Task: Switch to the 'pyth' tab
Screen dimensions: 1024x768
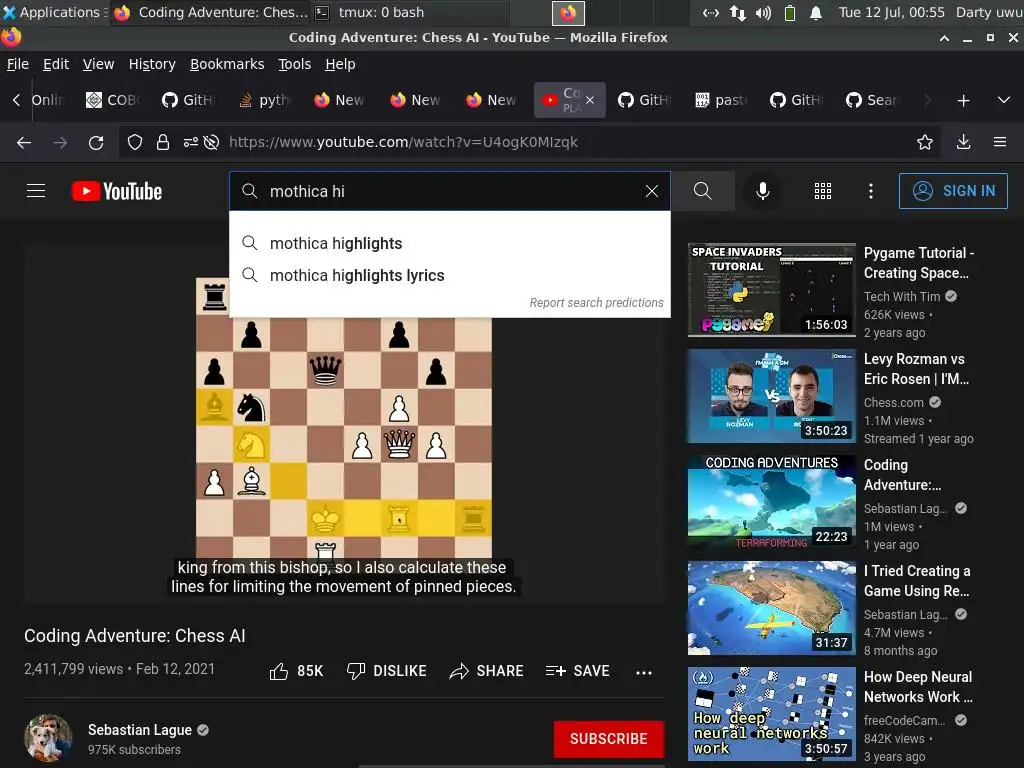Action: pyautogui.click(x=264, y=100)
